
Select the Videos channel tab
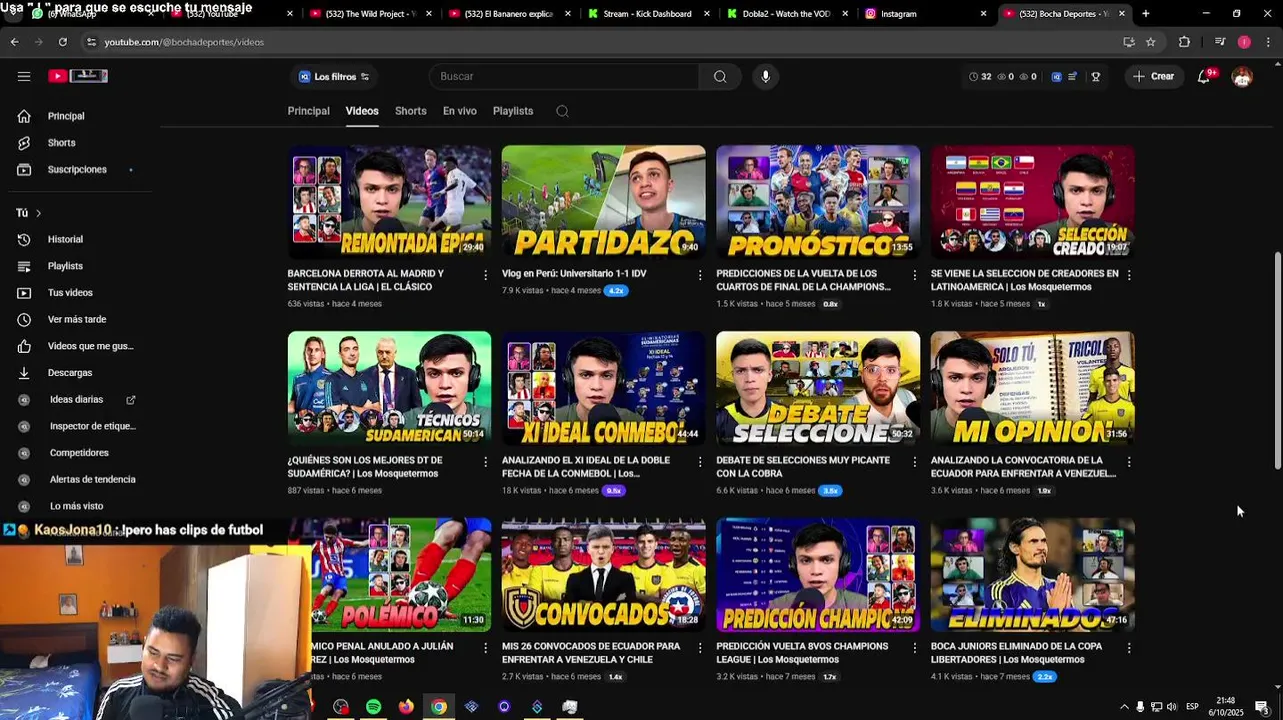362,111
